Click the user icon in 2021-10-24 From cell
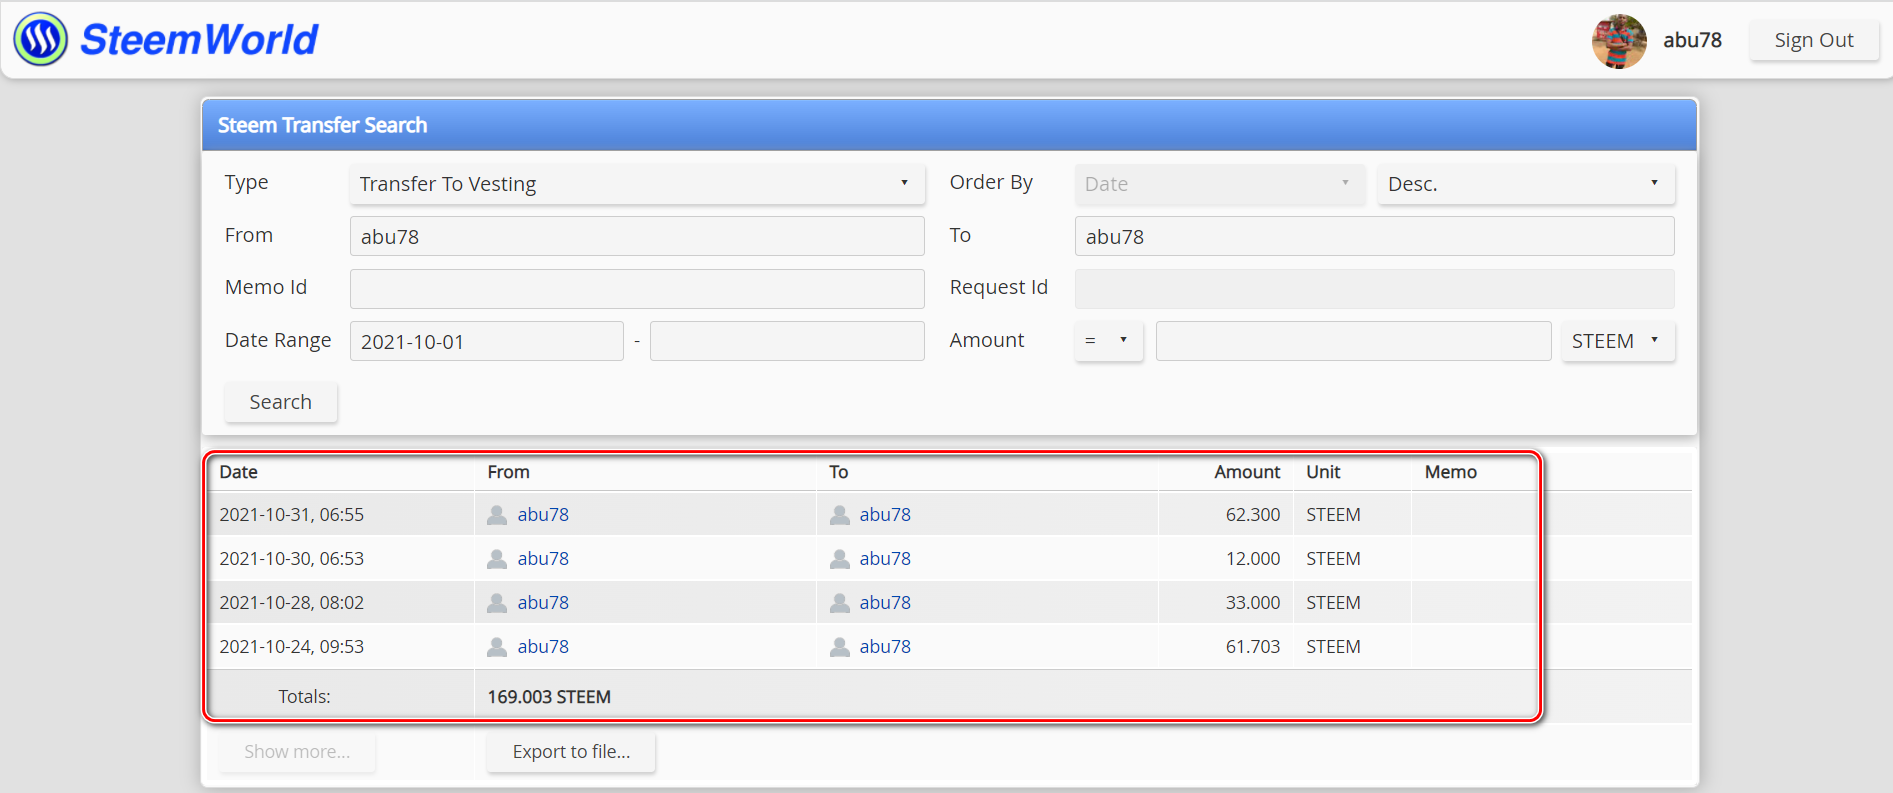This screenshot has height=793, width=1893. [497, 647]
